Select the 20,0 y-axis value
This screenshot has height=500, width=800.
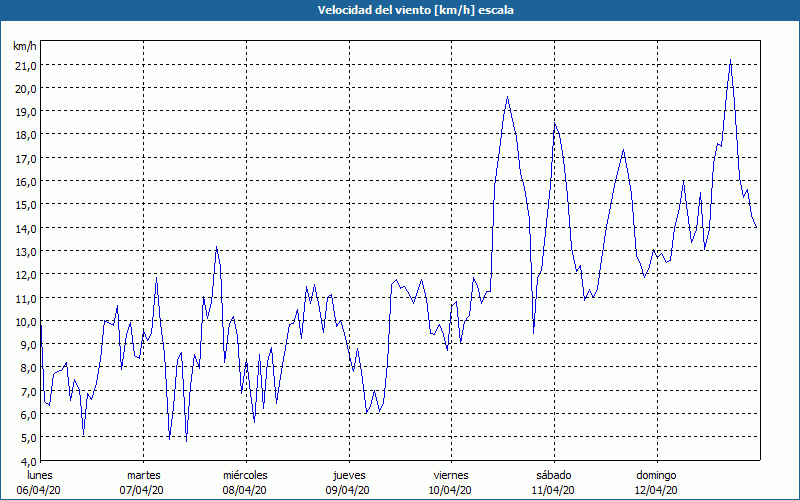pos(26,89)
